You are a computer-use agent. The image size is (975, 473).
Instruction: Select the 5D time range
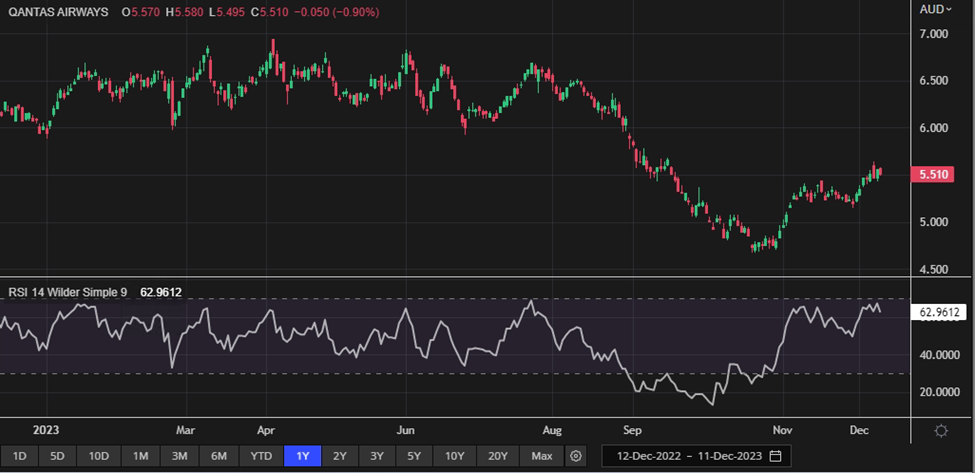(x=57, y=456)
